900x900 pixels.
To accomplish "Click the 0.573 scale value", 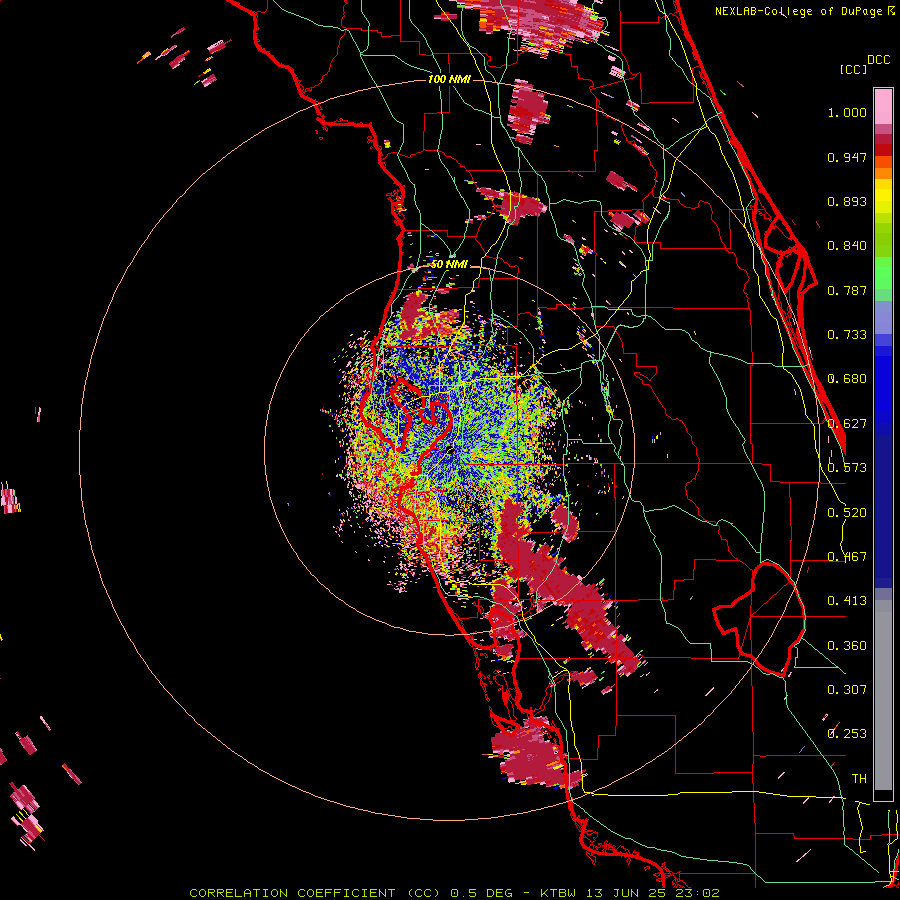I will click(x=847, y=468).
